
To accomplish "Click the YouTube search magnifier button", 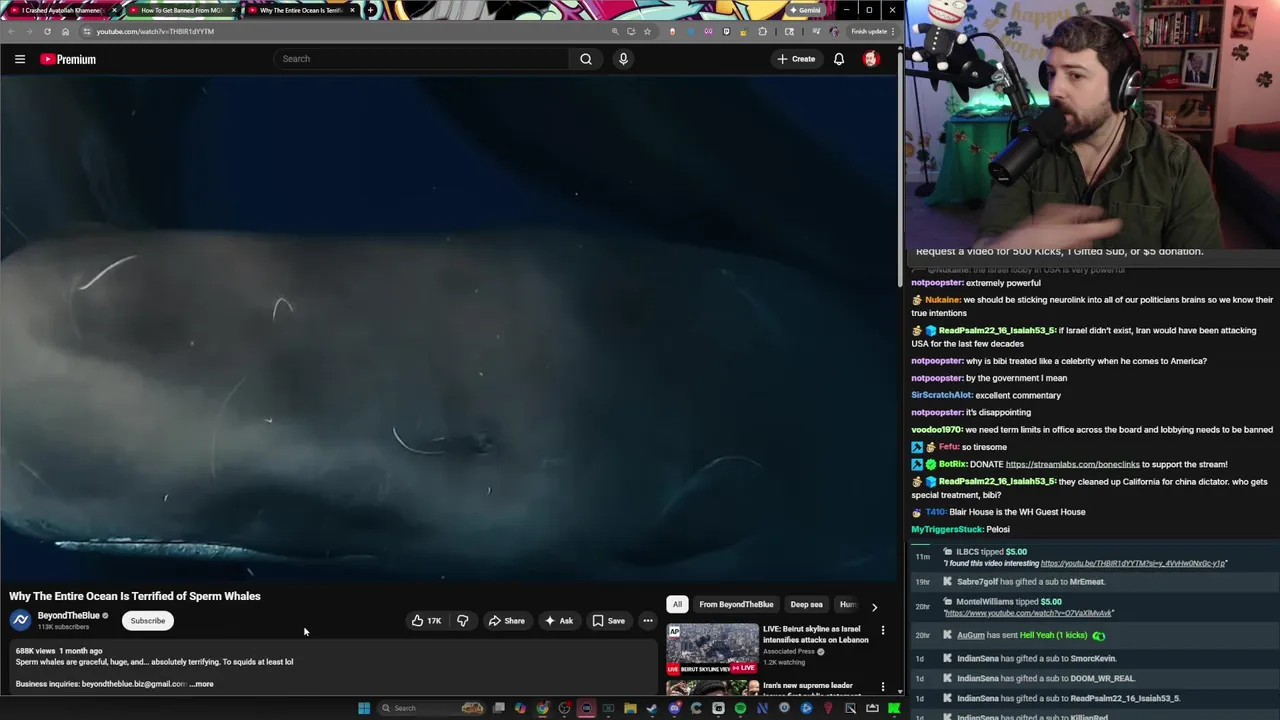I will (x=586, y=59).
